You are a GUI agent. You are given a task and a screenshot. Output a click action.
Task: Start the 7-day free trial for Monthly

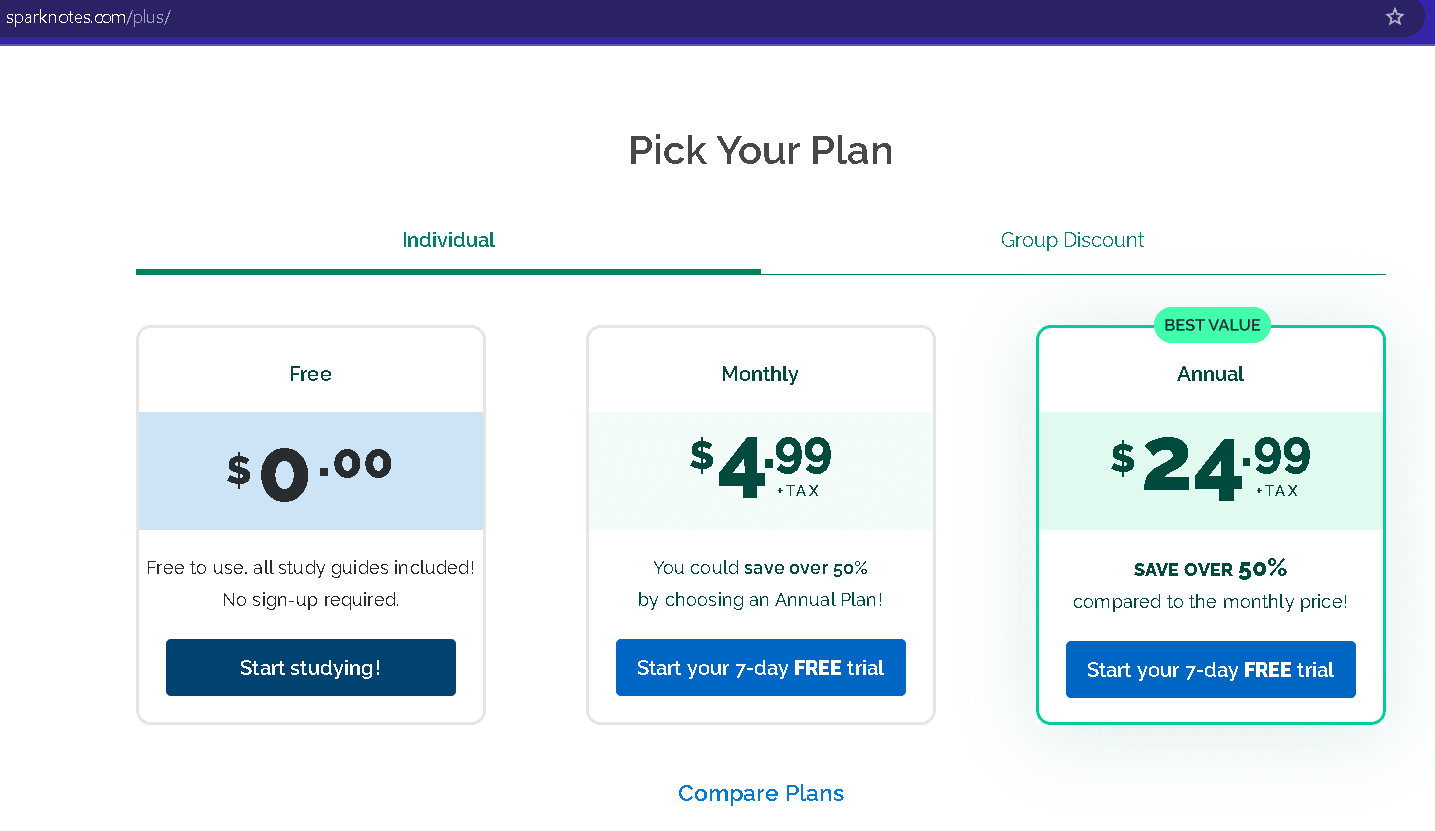760,668
